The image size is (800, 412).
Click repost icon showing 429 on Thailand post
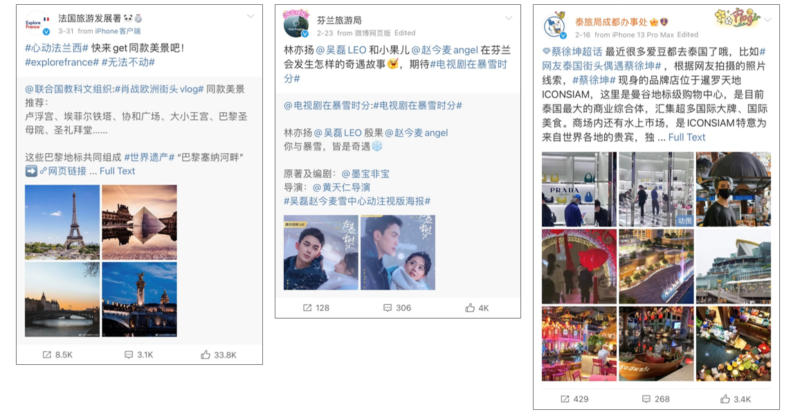click(565, 399)
